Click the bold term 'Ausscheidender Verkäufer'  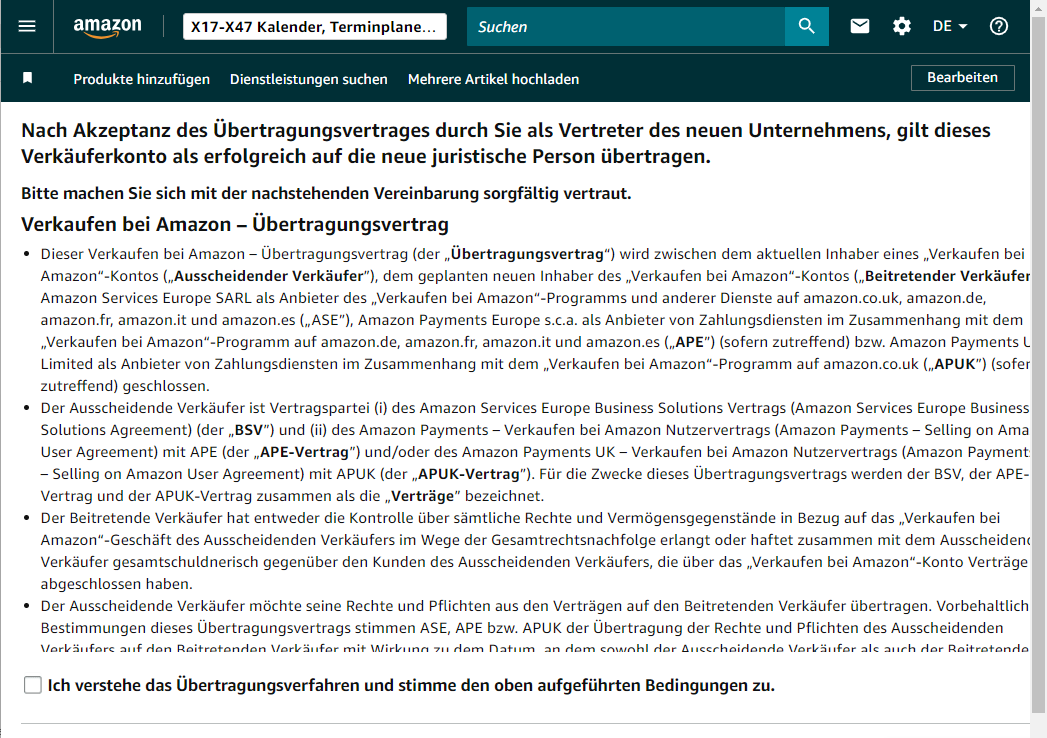[x=269, y=276]
